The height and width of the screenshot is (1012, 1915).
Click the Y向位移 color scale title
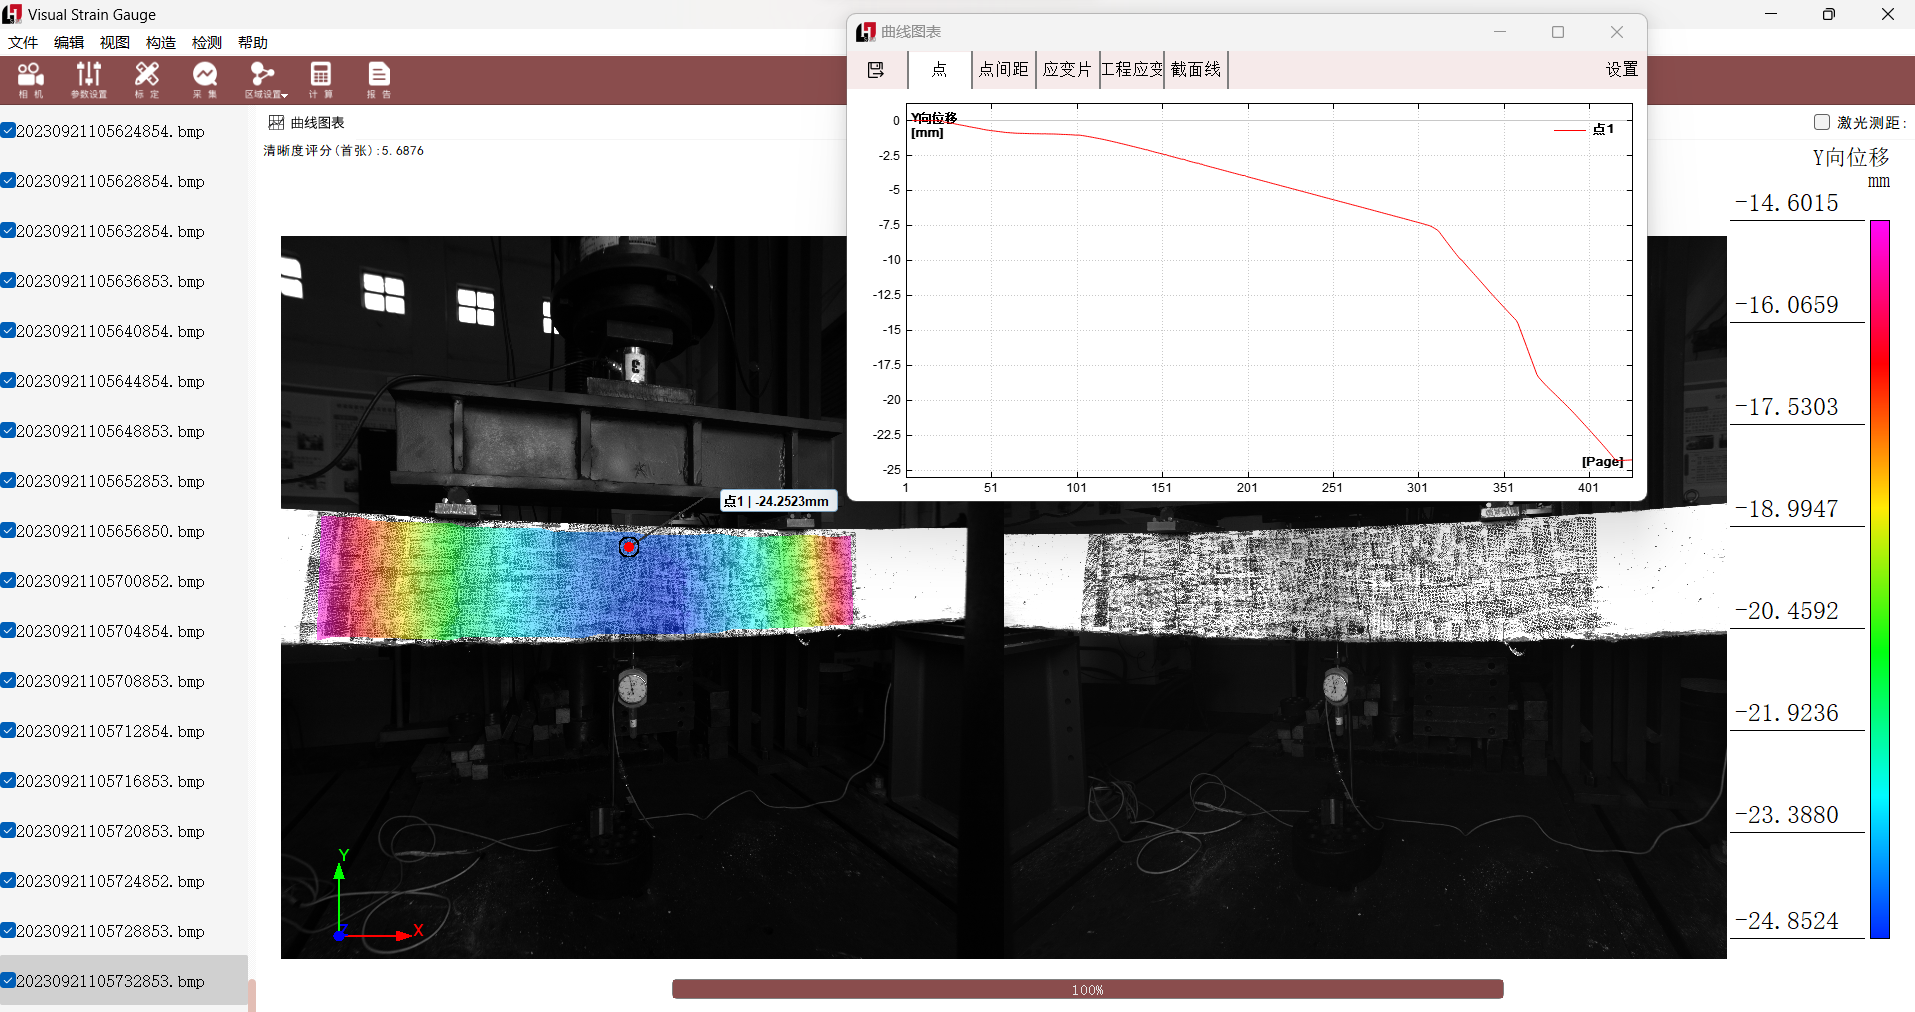click(1851, 157)
